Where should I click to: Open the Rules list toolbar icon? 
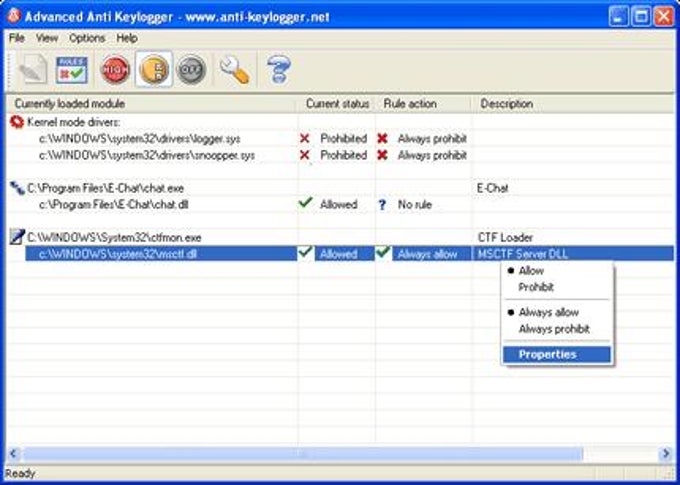click(72, 69)
